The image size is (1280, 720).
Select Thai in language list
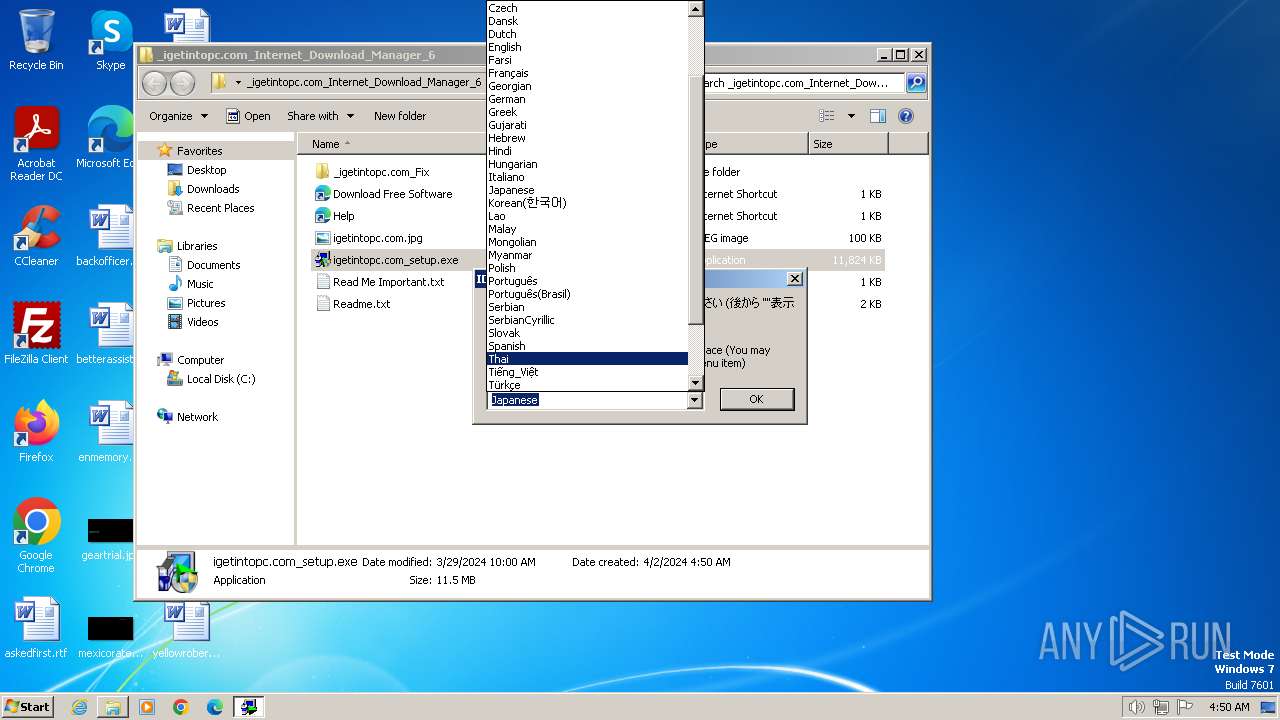coord(588,359)
